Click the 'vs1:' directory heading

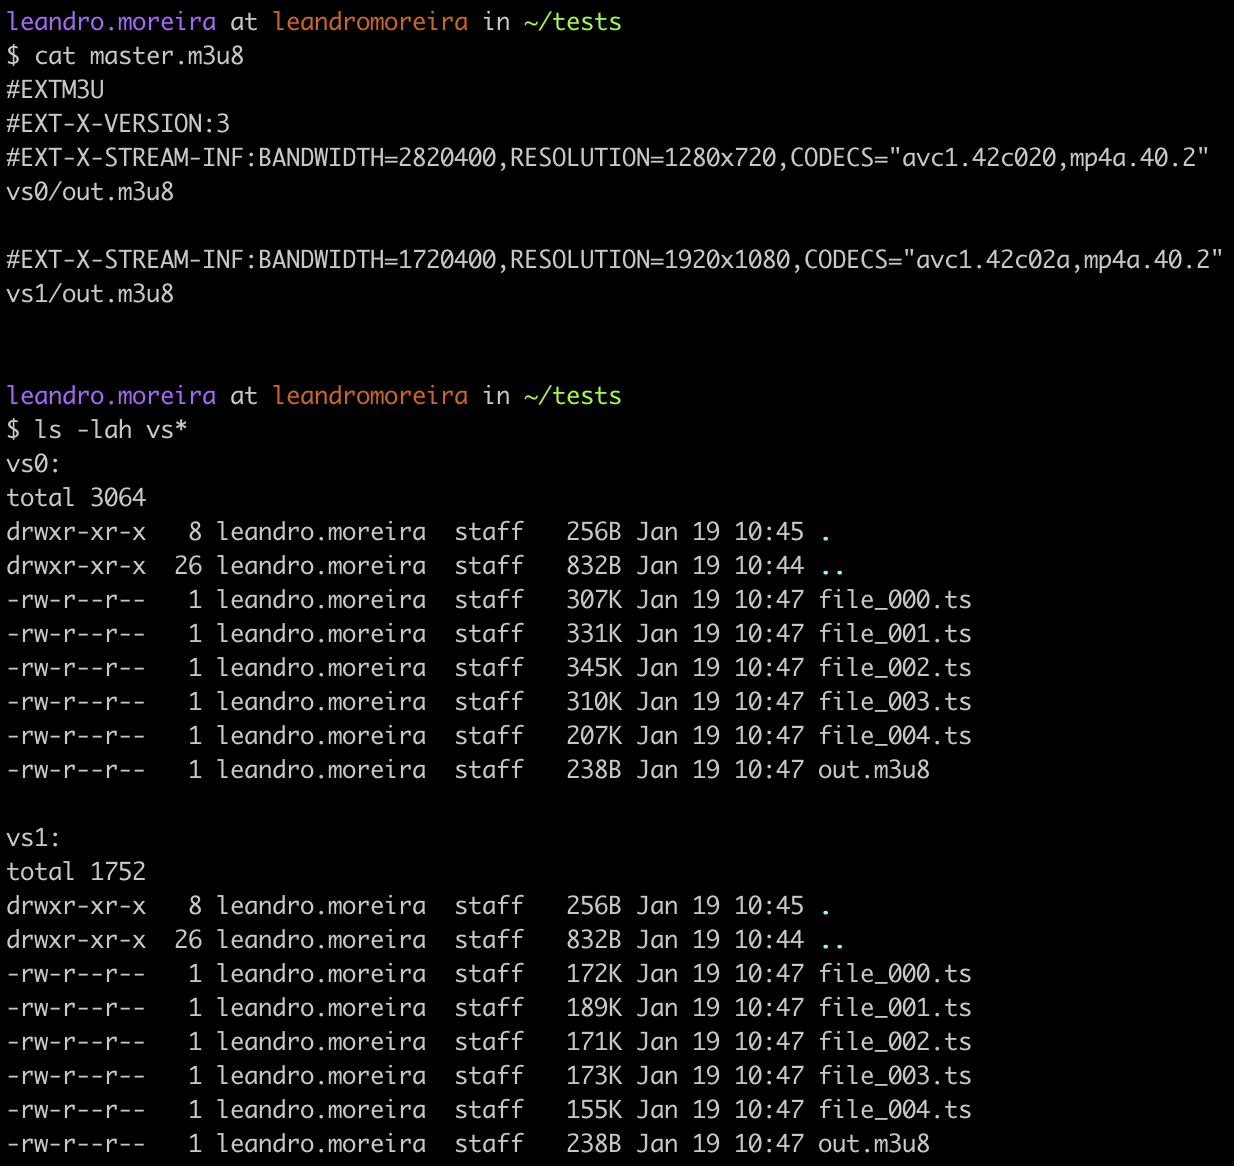33,838
